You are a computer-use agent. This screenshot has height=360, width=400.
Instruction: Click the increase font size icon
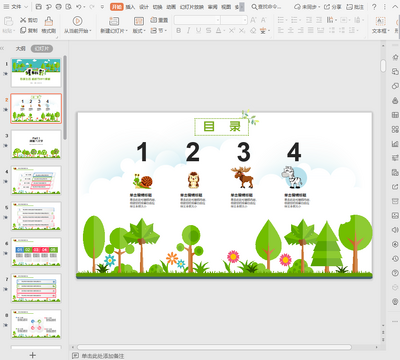253,20
